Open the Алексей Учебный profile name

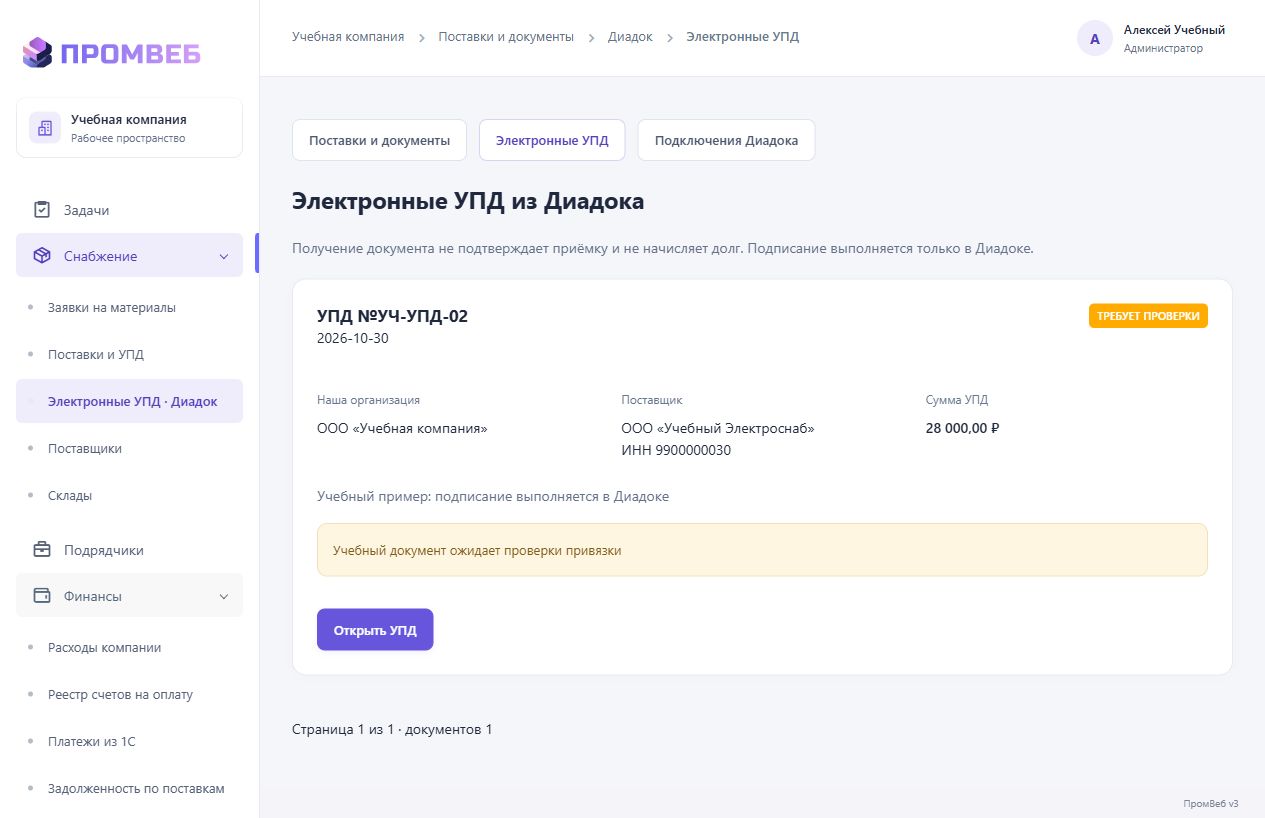1174,30
